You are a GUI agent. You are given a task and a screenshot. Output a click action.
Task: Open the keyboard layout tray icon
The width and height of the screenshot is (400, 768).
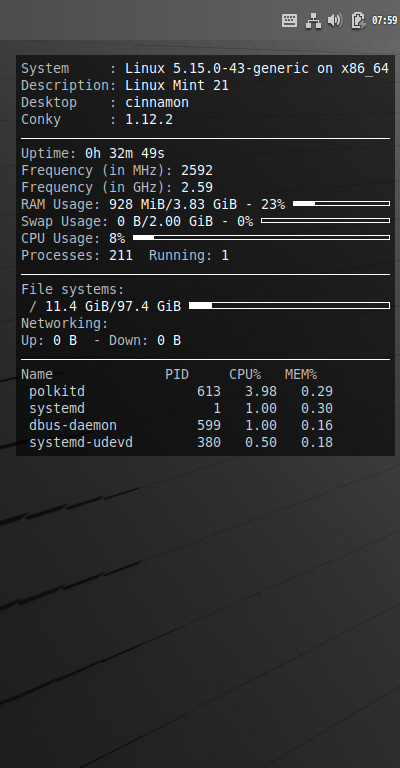point(289,20)
